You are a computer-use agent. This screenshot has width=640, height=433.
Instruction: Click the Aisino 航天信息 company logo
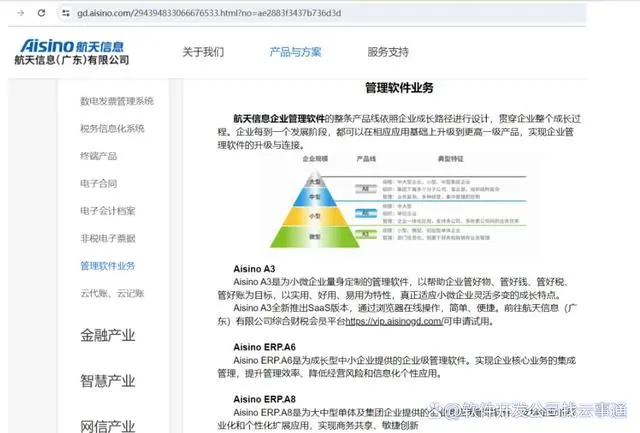point(72,52)
